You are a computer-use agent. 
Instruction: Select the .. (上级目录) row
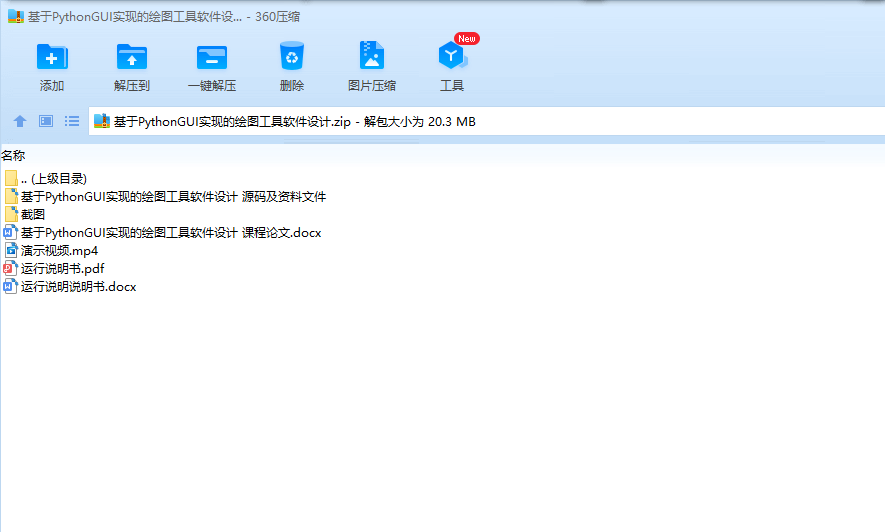(54, 179)
